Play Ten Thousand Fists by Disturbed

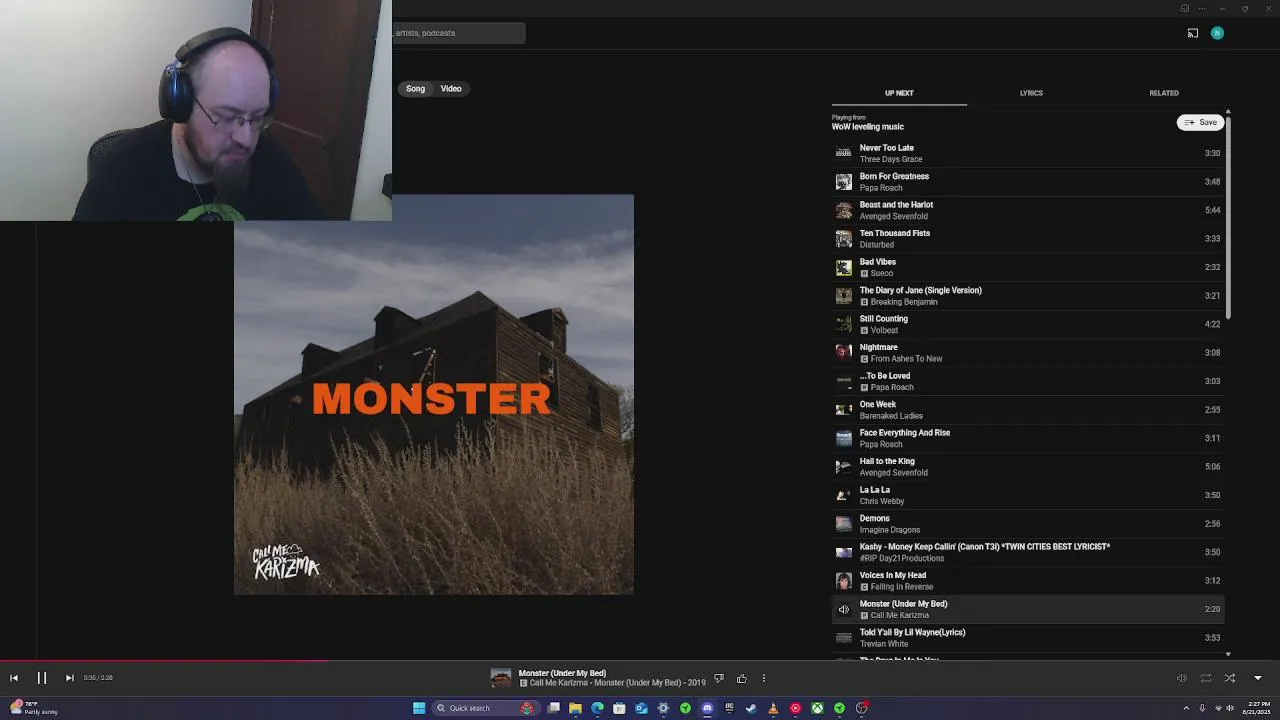1028,239
